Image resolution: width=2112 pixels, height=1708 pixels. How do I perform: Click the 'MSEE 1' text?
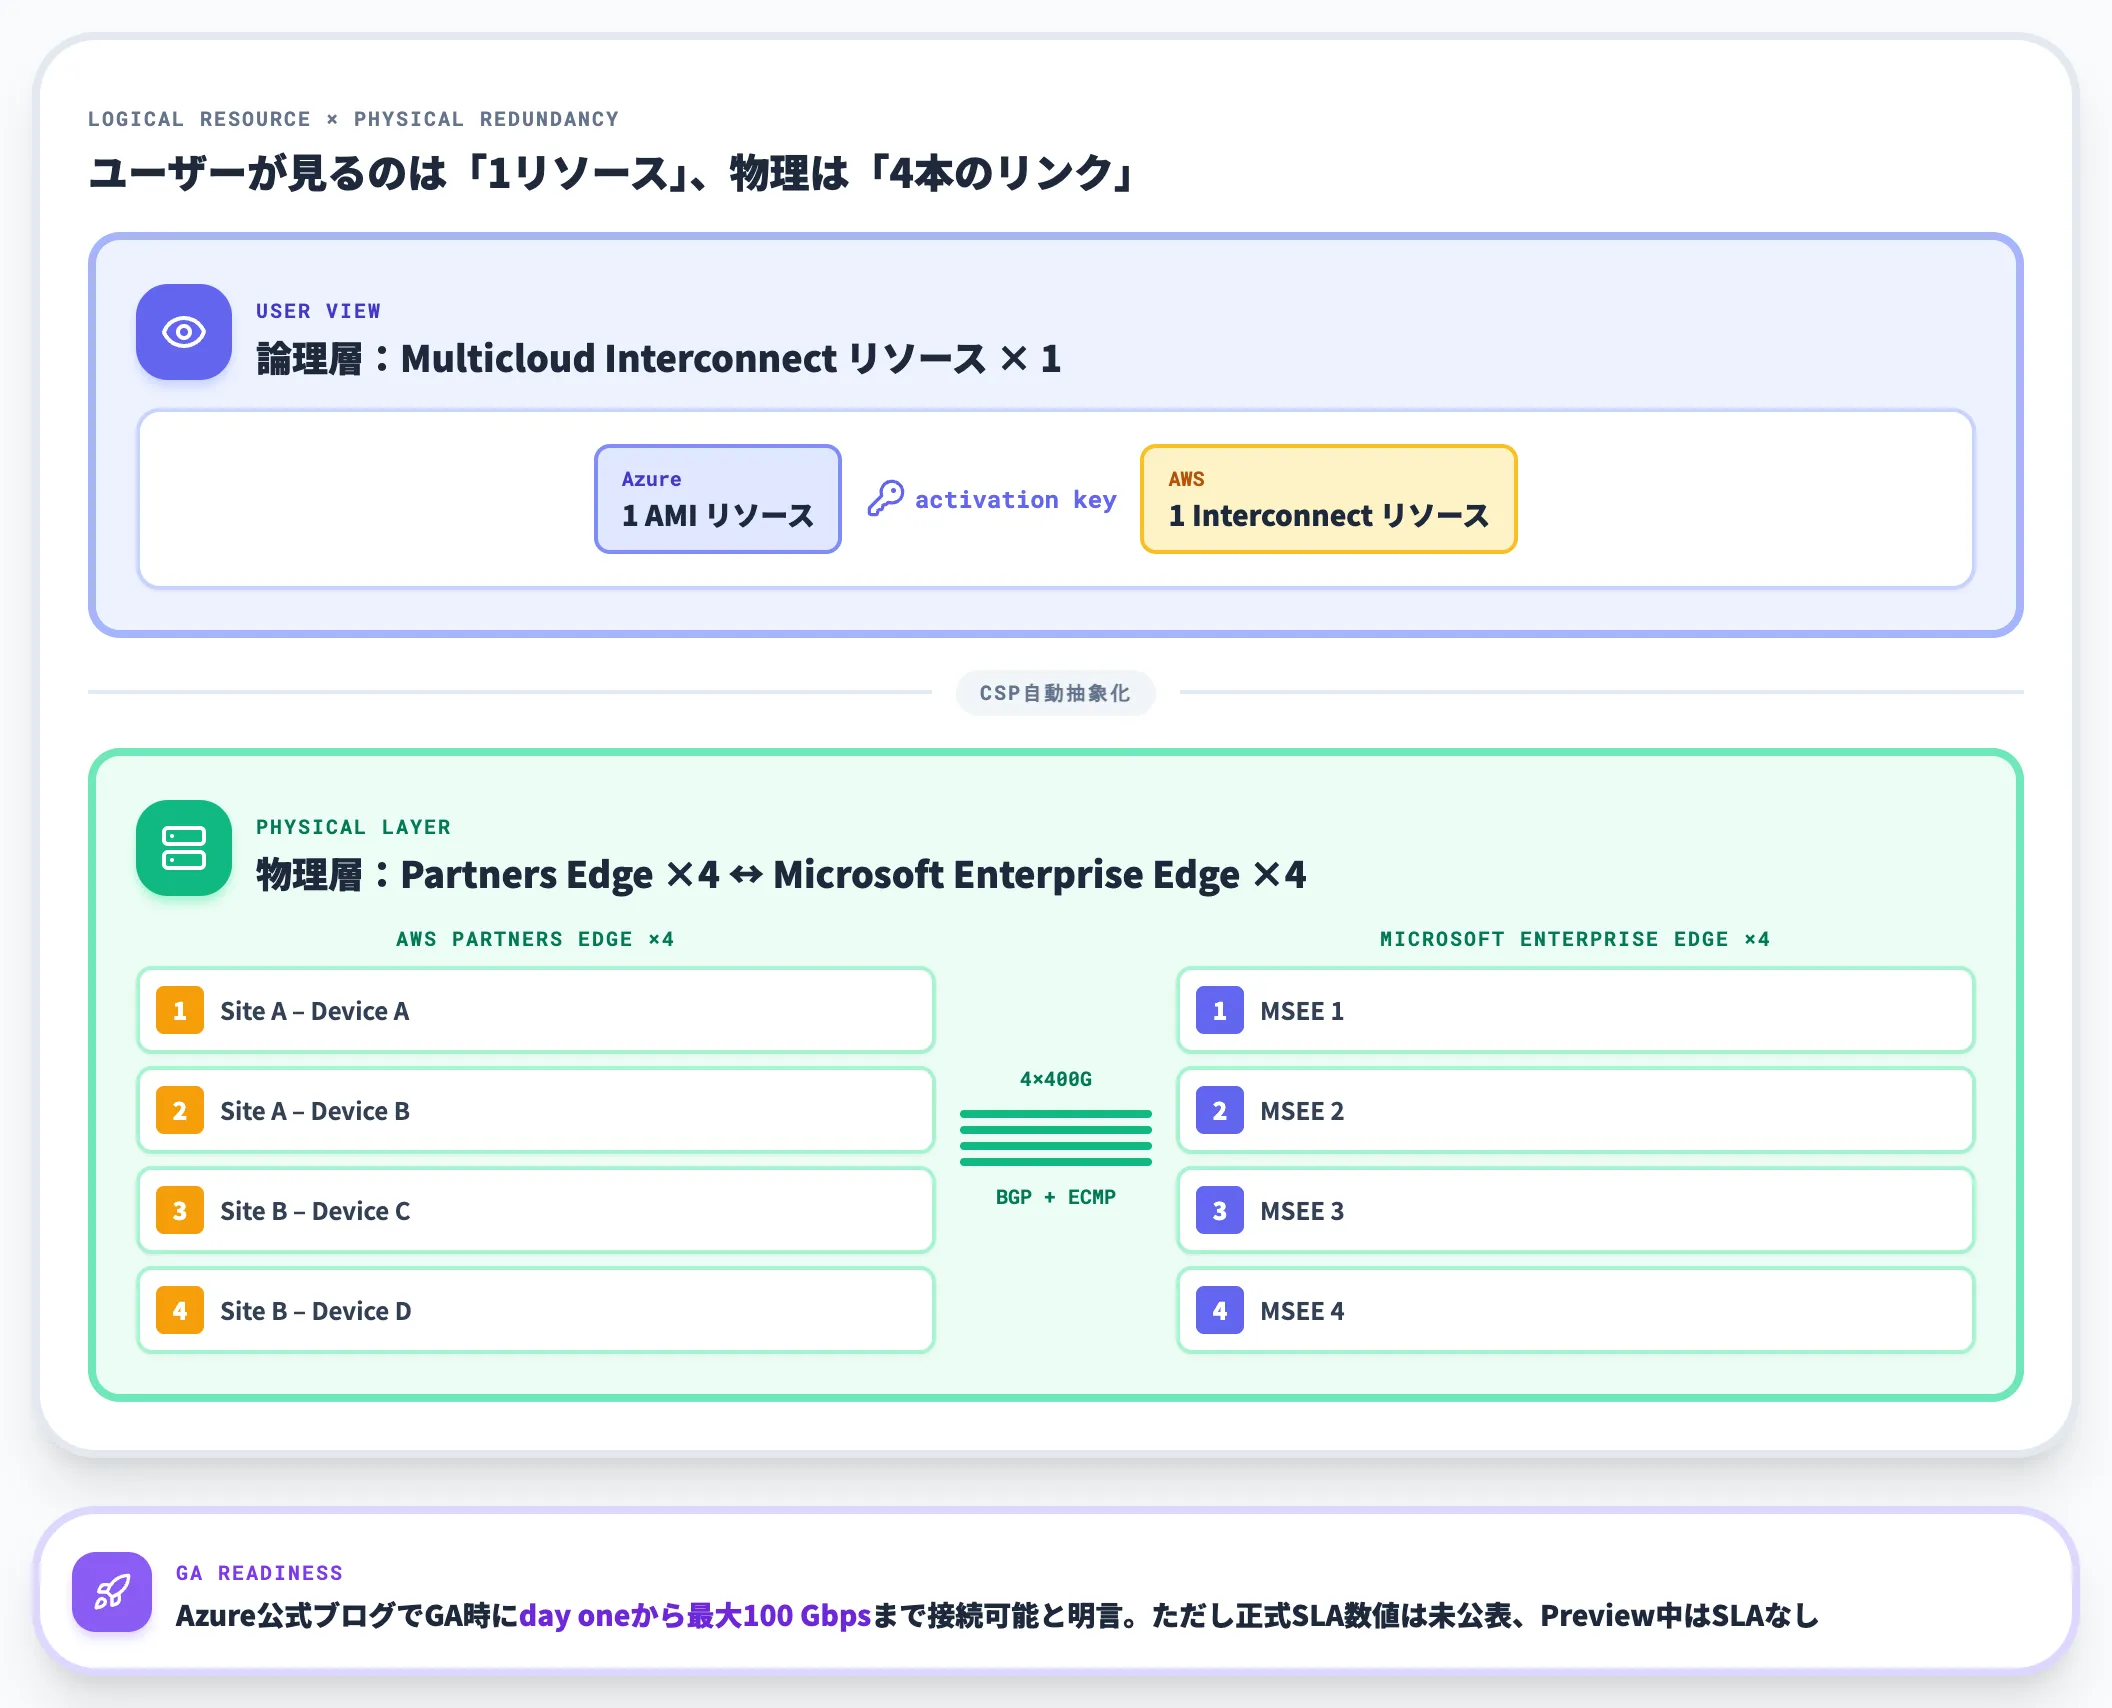1302,1011
